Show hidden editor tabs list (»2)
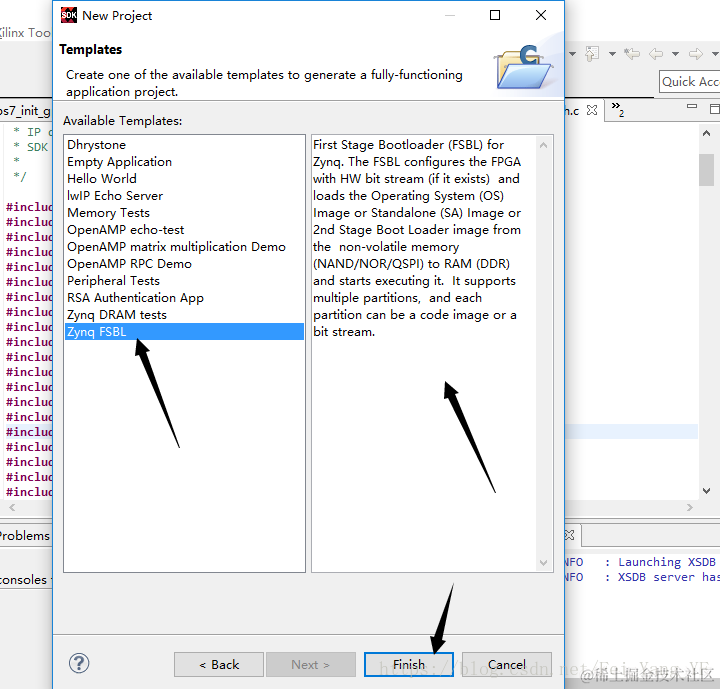The height and width of the screenshot is (689, 720). coord(618,109)
